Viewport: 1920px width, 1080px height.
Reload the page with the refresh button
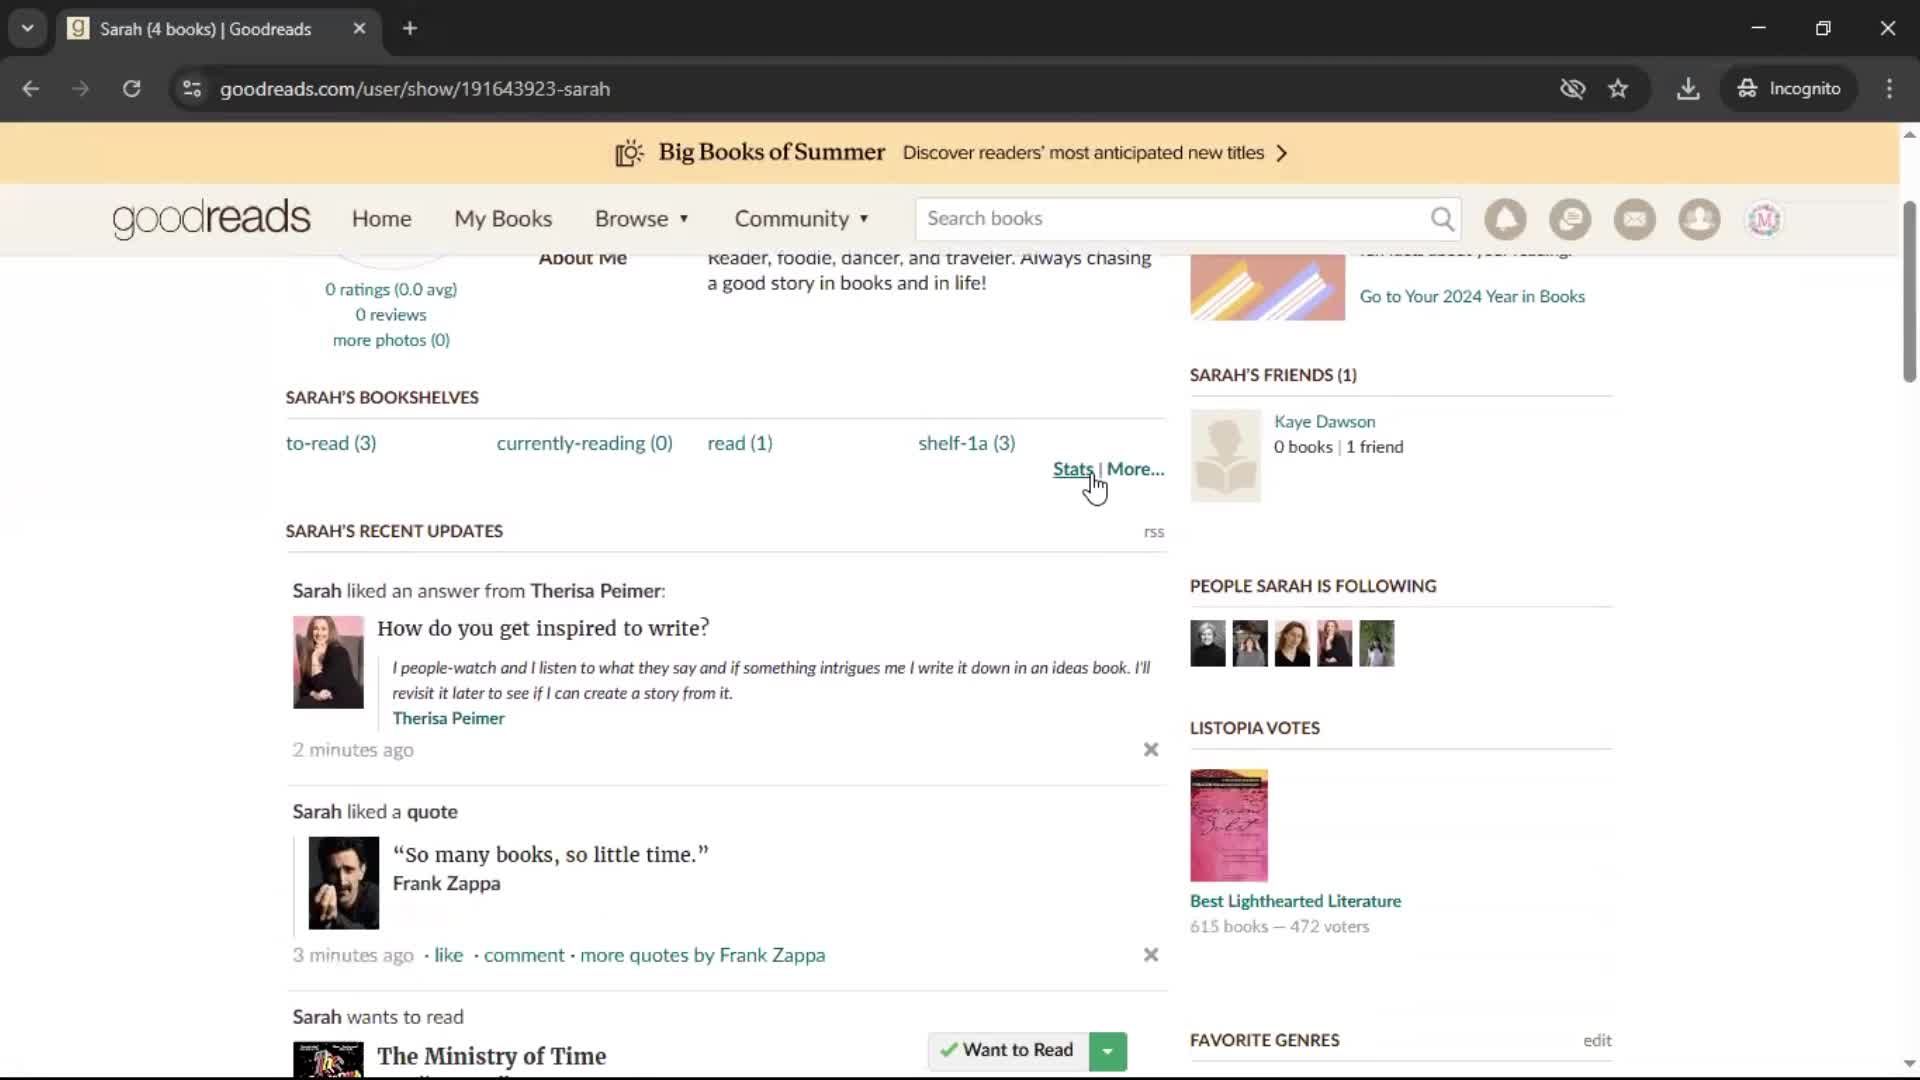(x=131, y=89)
